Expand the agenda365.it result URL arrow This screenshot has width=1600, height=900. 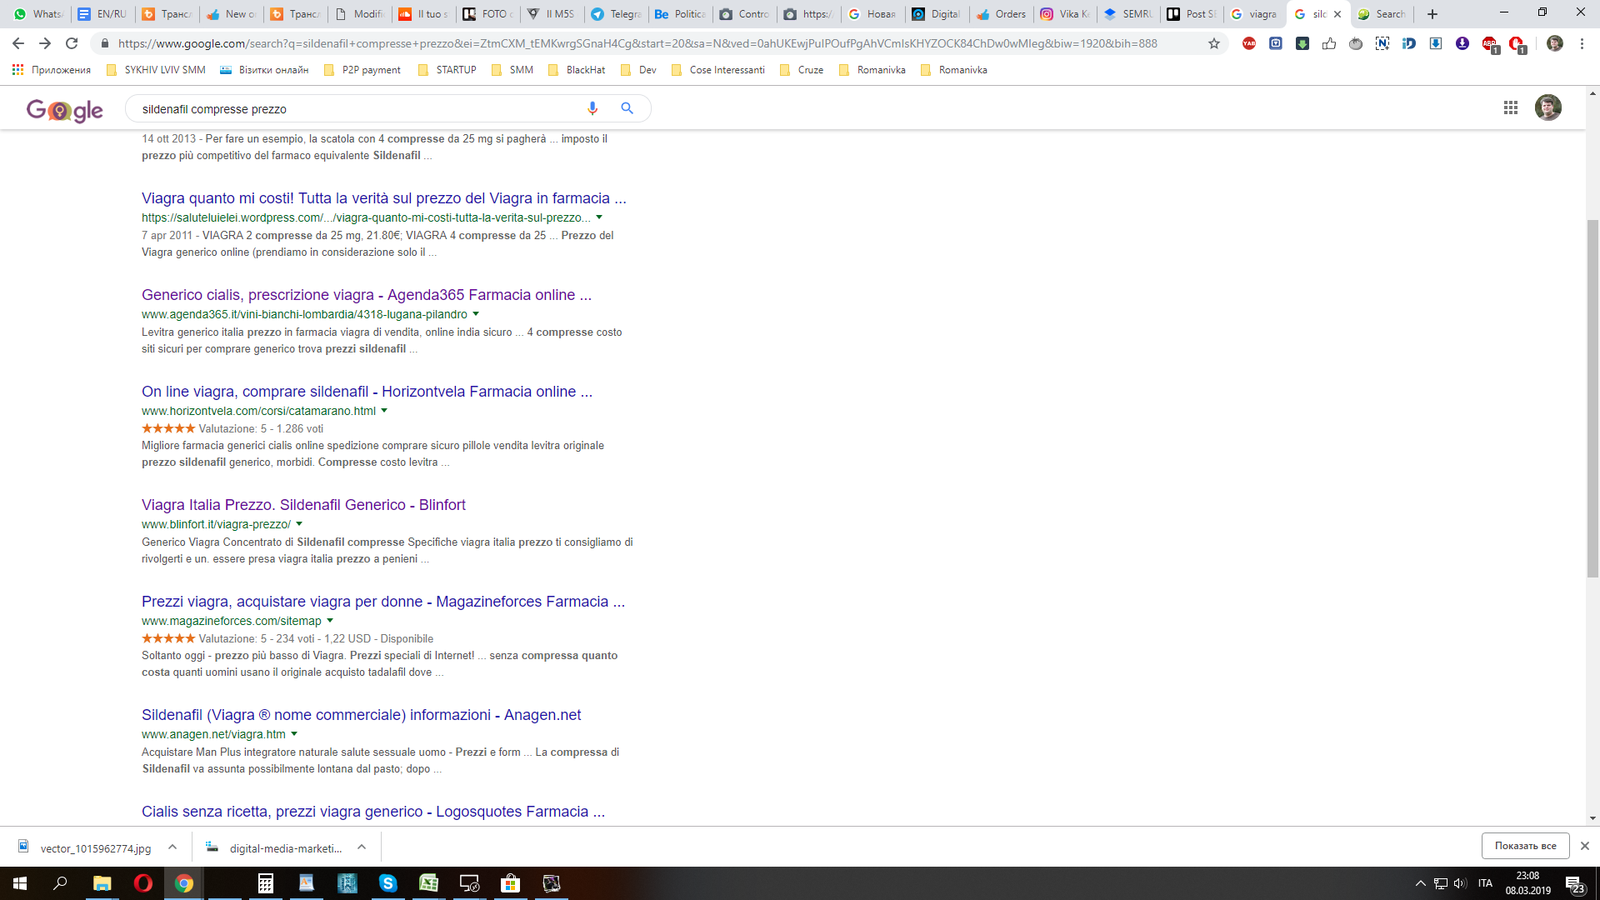coord(476,314)
